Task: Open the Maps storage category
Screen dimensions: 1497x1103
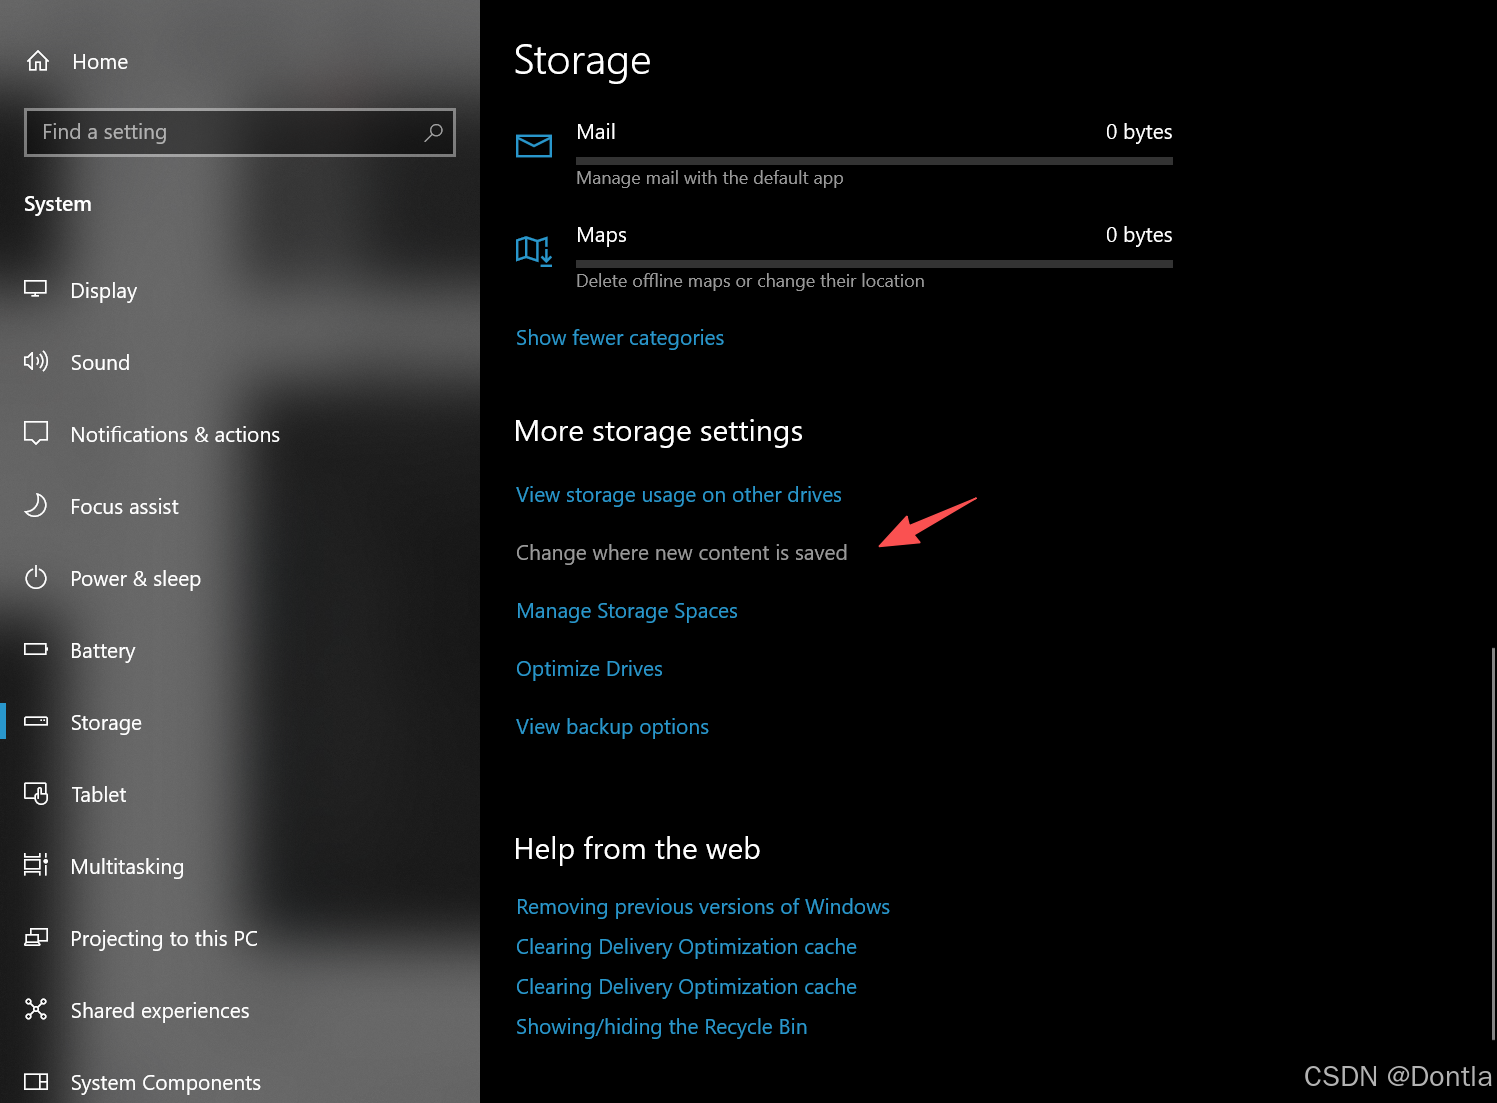Action: pyautogui.click(x=844, y=257)
